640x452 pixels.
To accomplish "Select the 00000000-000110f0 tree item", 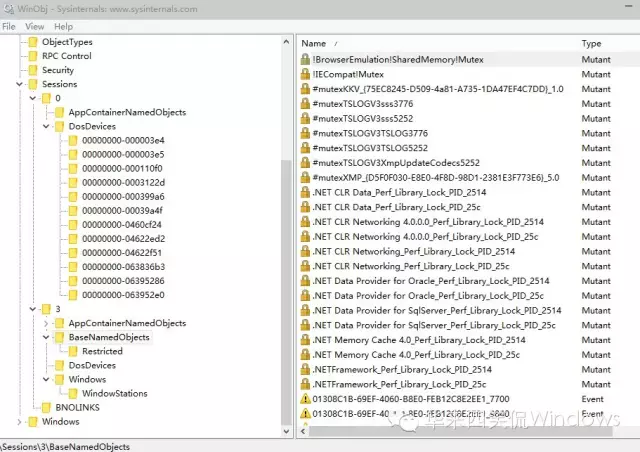I will 122,169.
